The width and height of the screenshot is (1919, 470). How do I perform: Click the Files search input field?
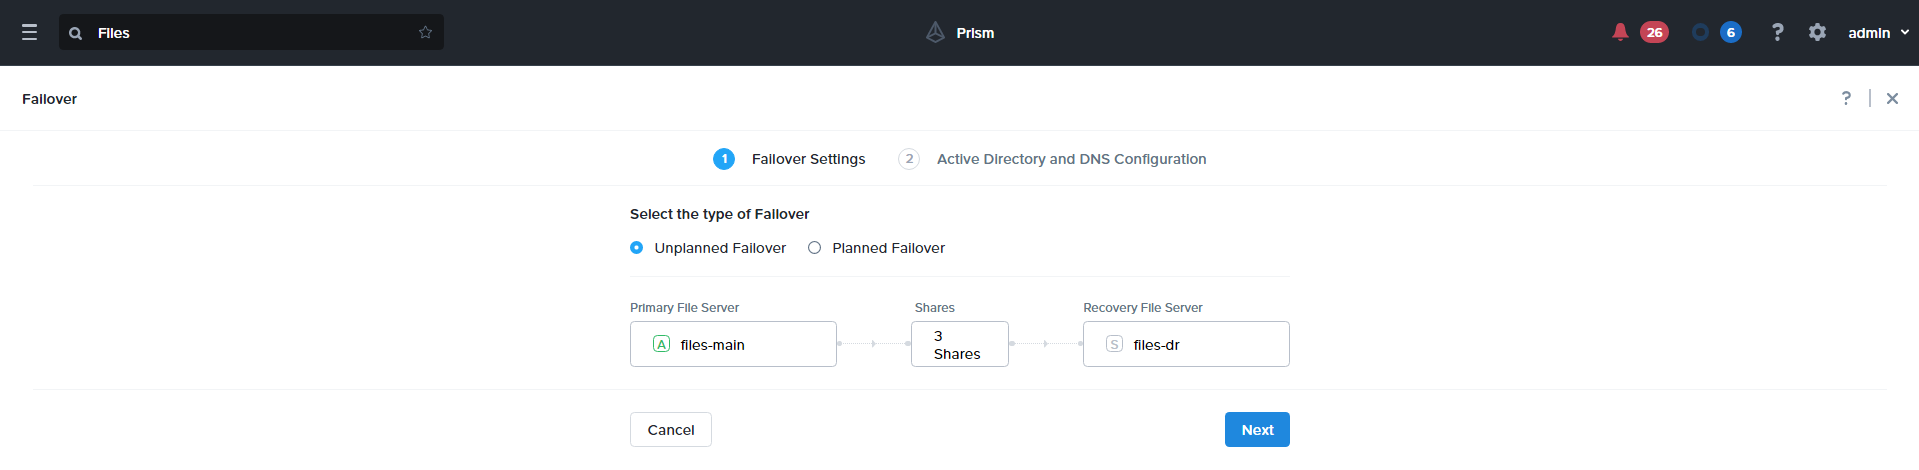pyautogui.click(x=251, y=33)
